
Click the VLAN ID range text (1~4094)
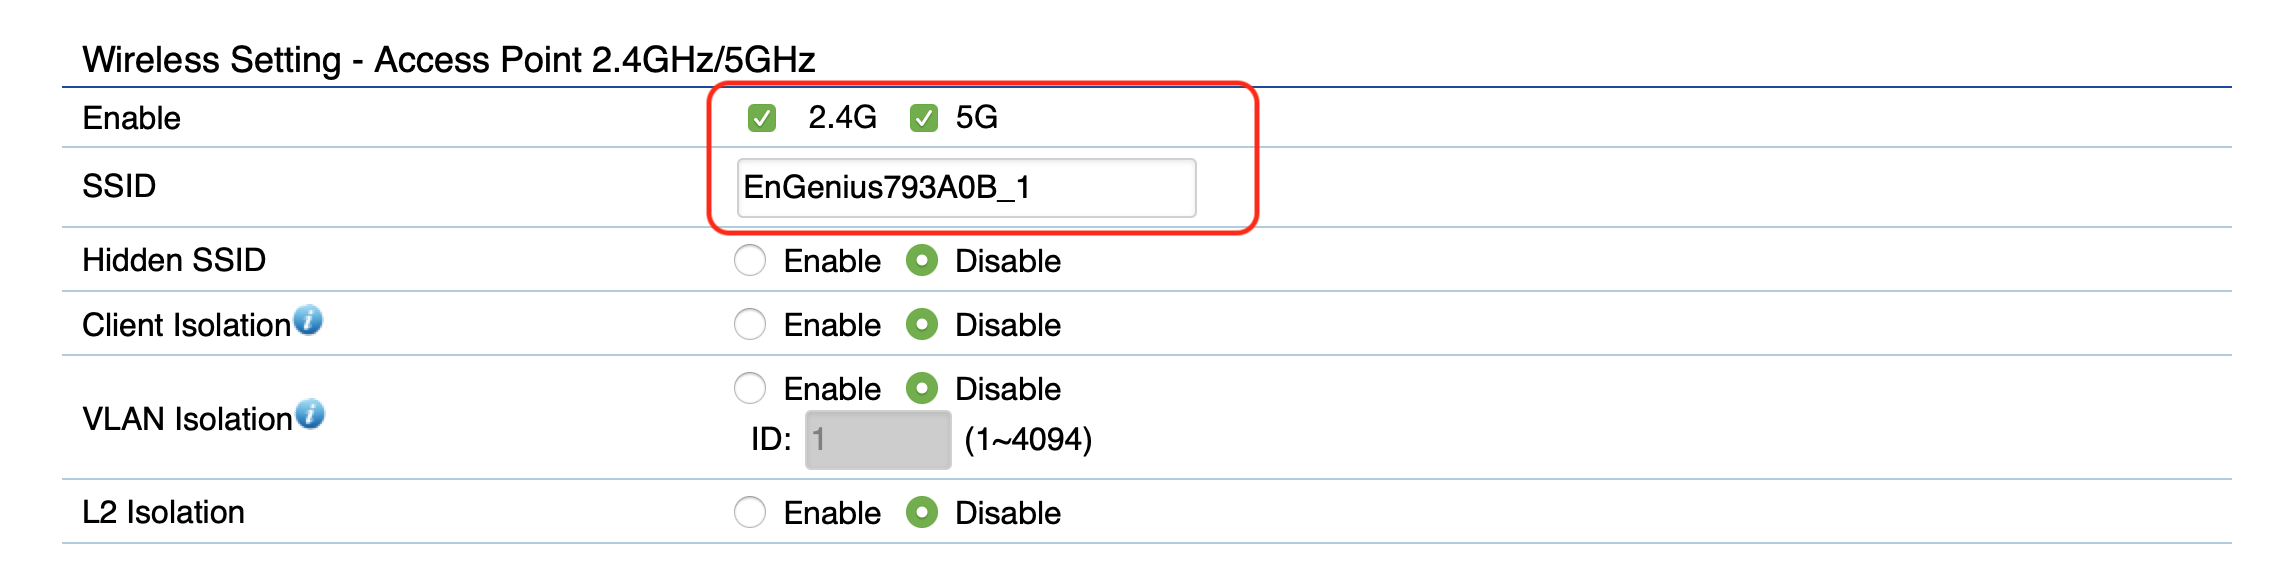pyautogui.click(x=1028, y=440)
